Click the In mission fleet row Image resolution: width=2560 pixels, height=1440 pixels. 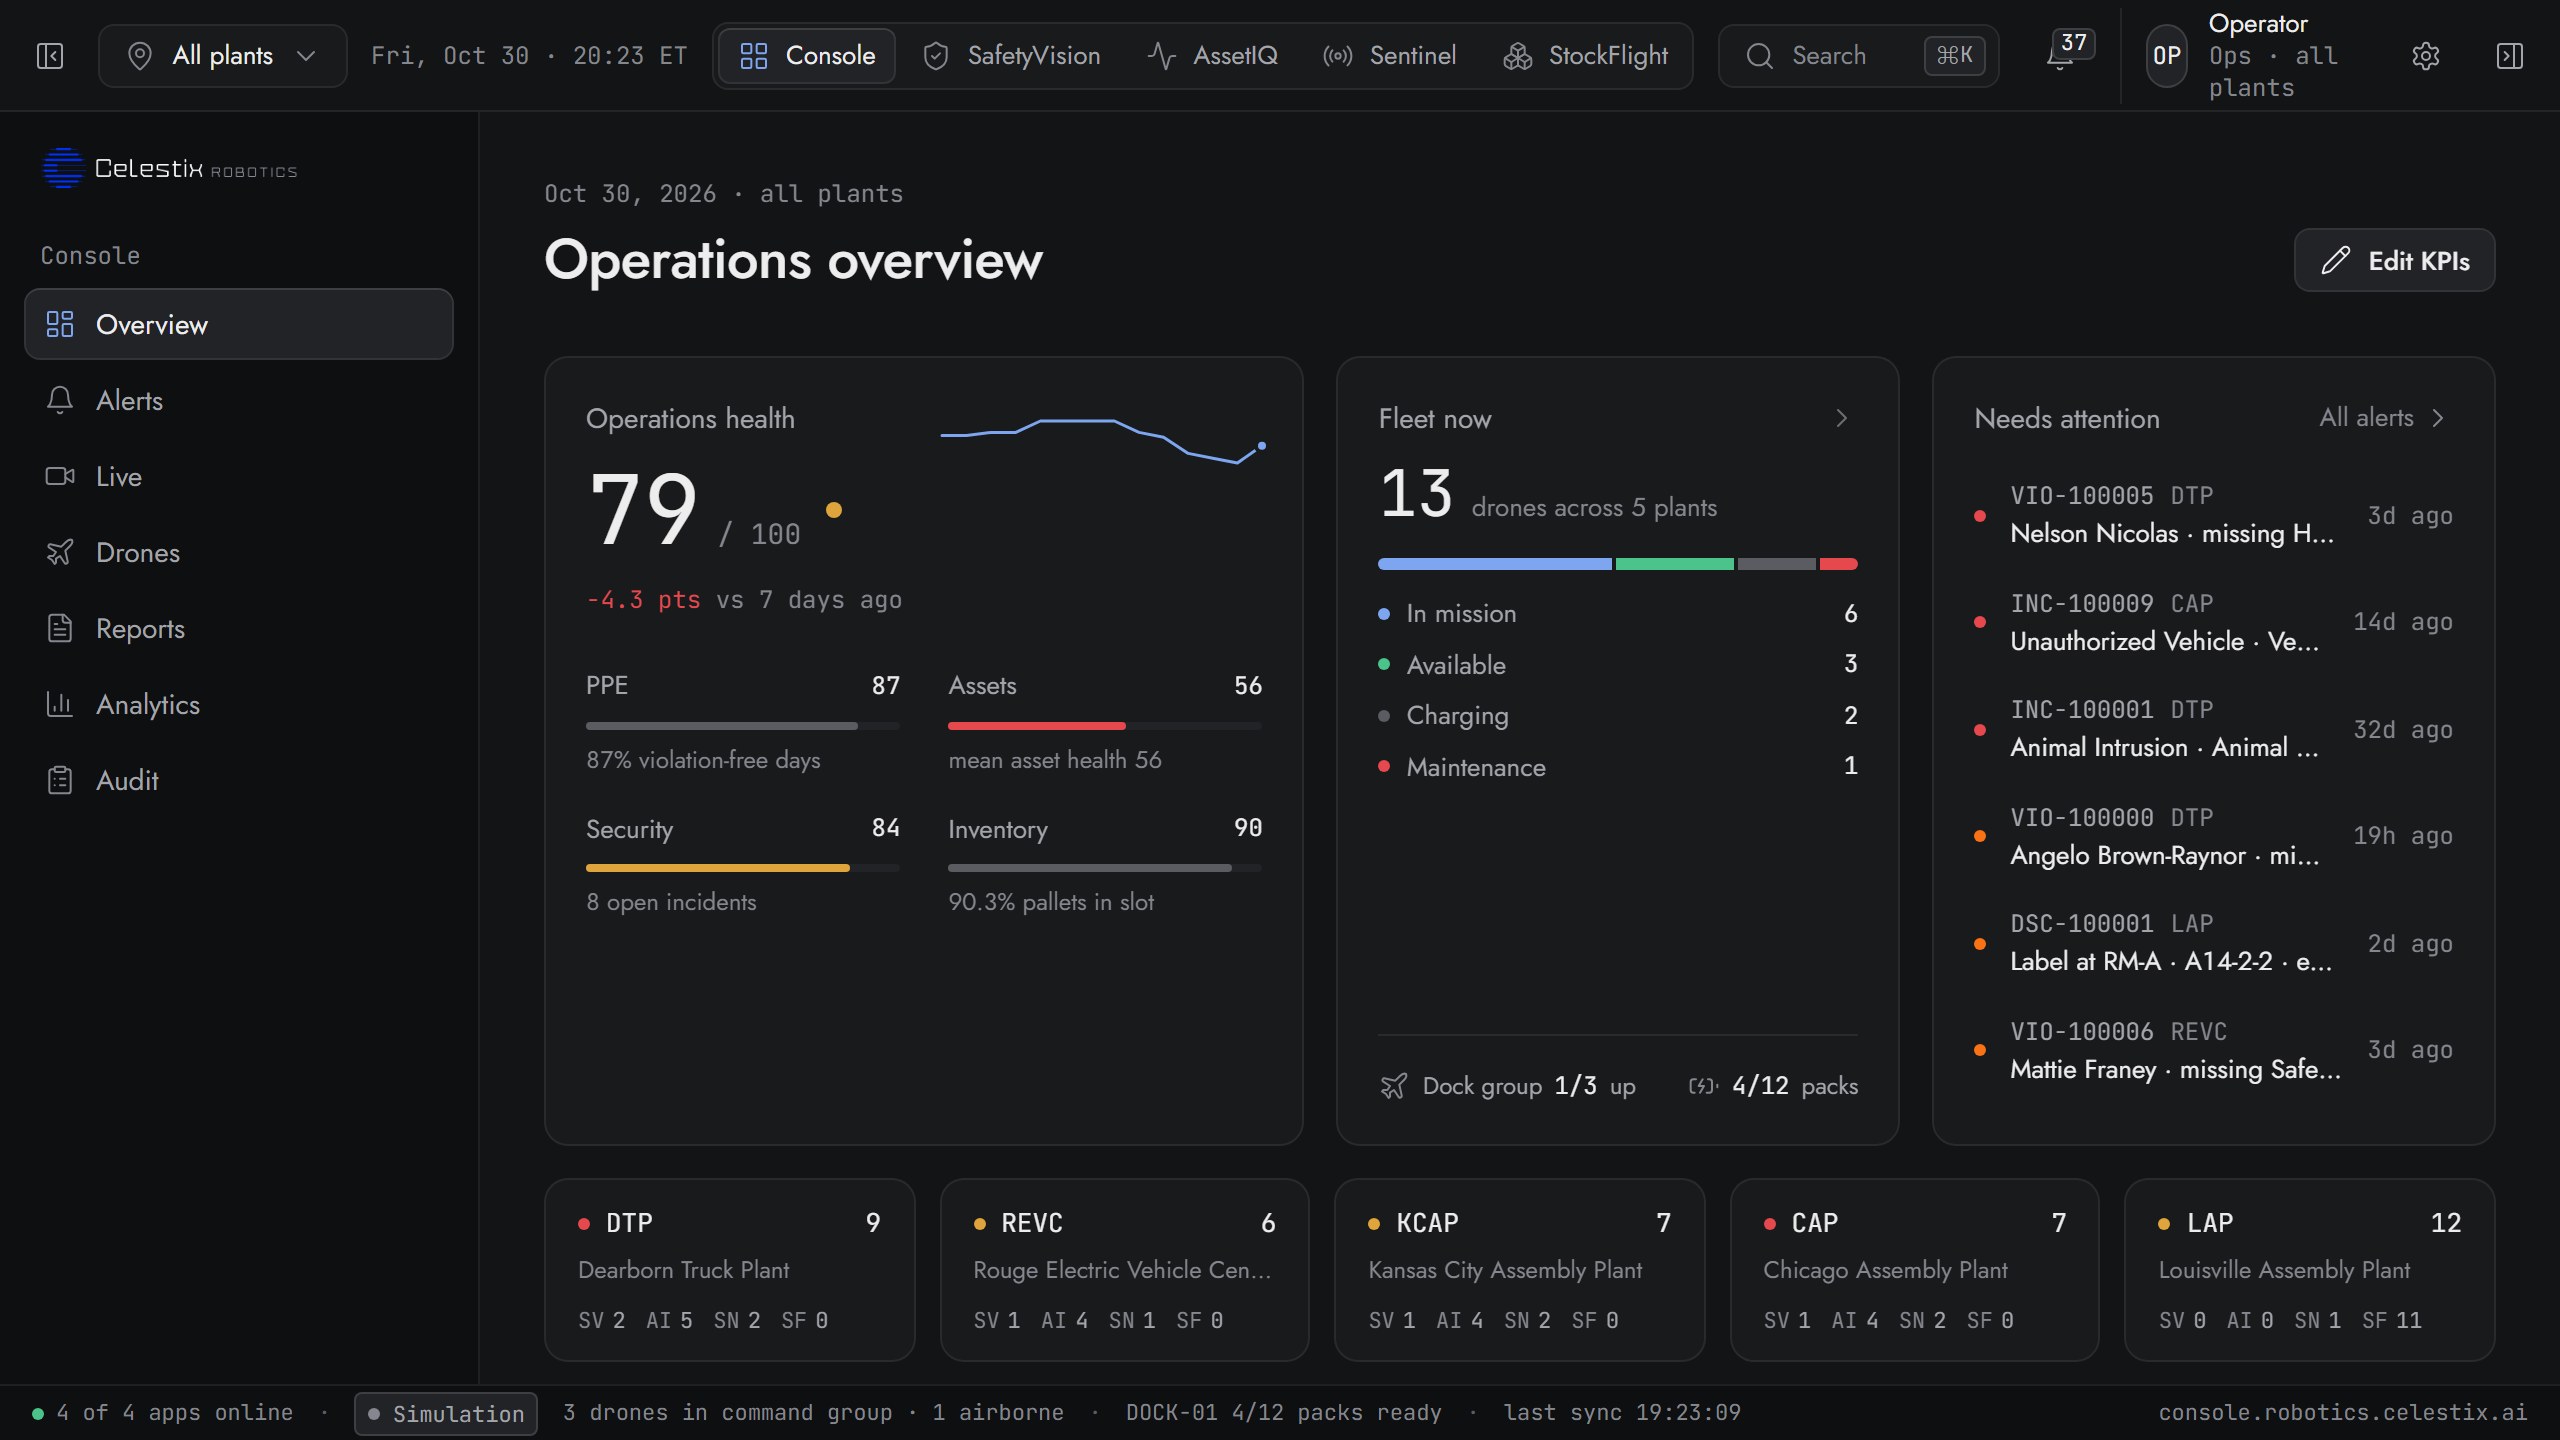(1617, 613)
